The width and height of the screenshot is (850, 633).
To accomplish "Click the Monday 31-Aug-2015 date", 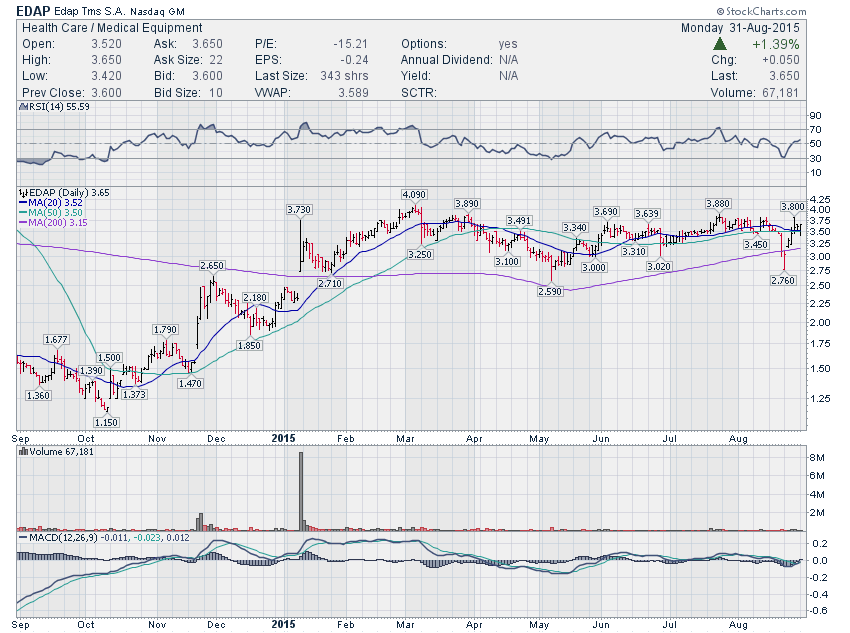I will (740, 28).
